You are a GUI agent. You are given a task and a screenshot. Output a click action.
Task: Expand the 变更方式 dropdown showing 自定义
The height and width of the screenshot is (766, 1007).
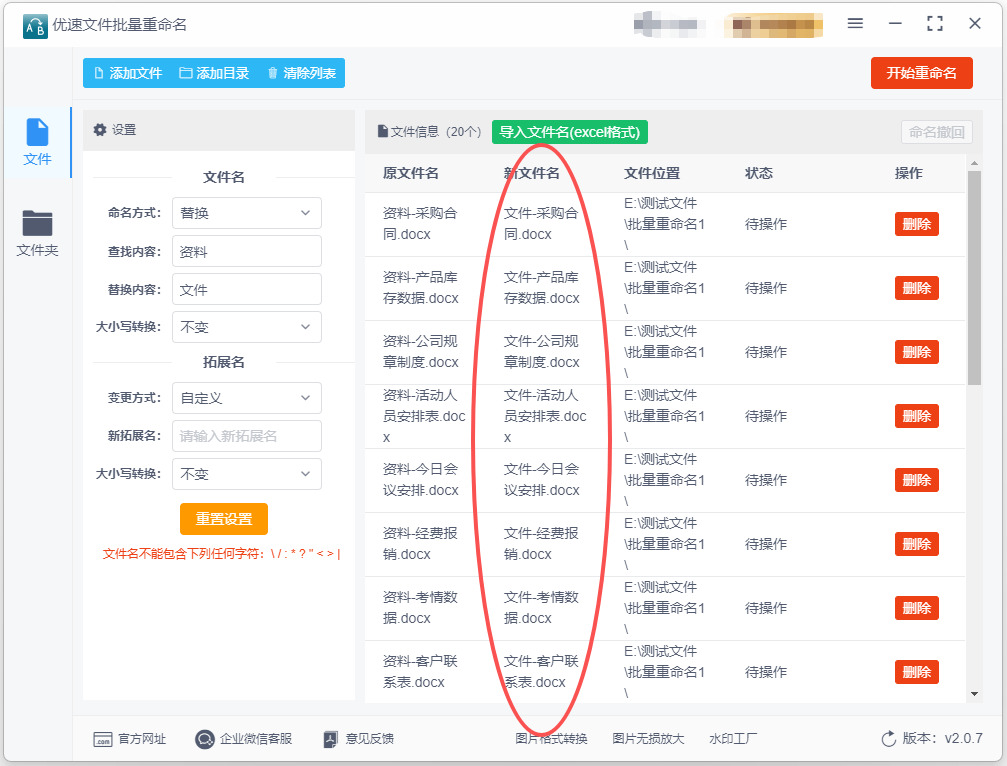[246, 398]
